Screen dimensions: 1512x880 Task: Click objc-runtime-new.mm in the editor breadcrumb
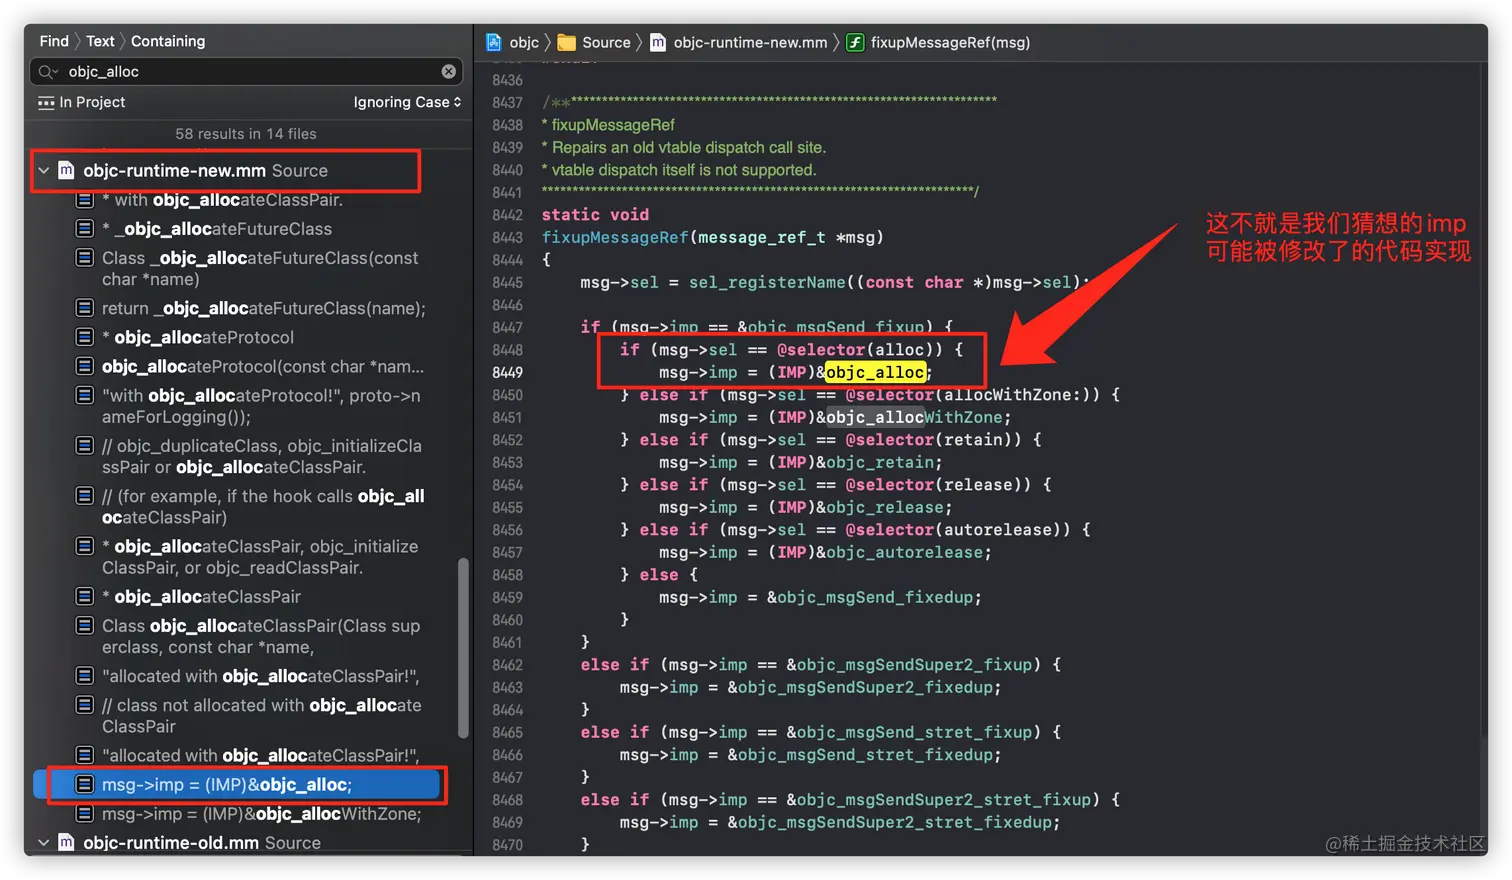tap(750, 42)
